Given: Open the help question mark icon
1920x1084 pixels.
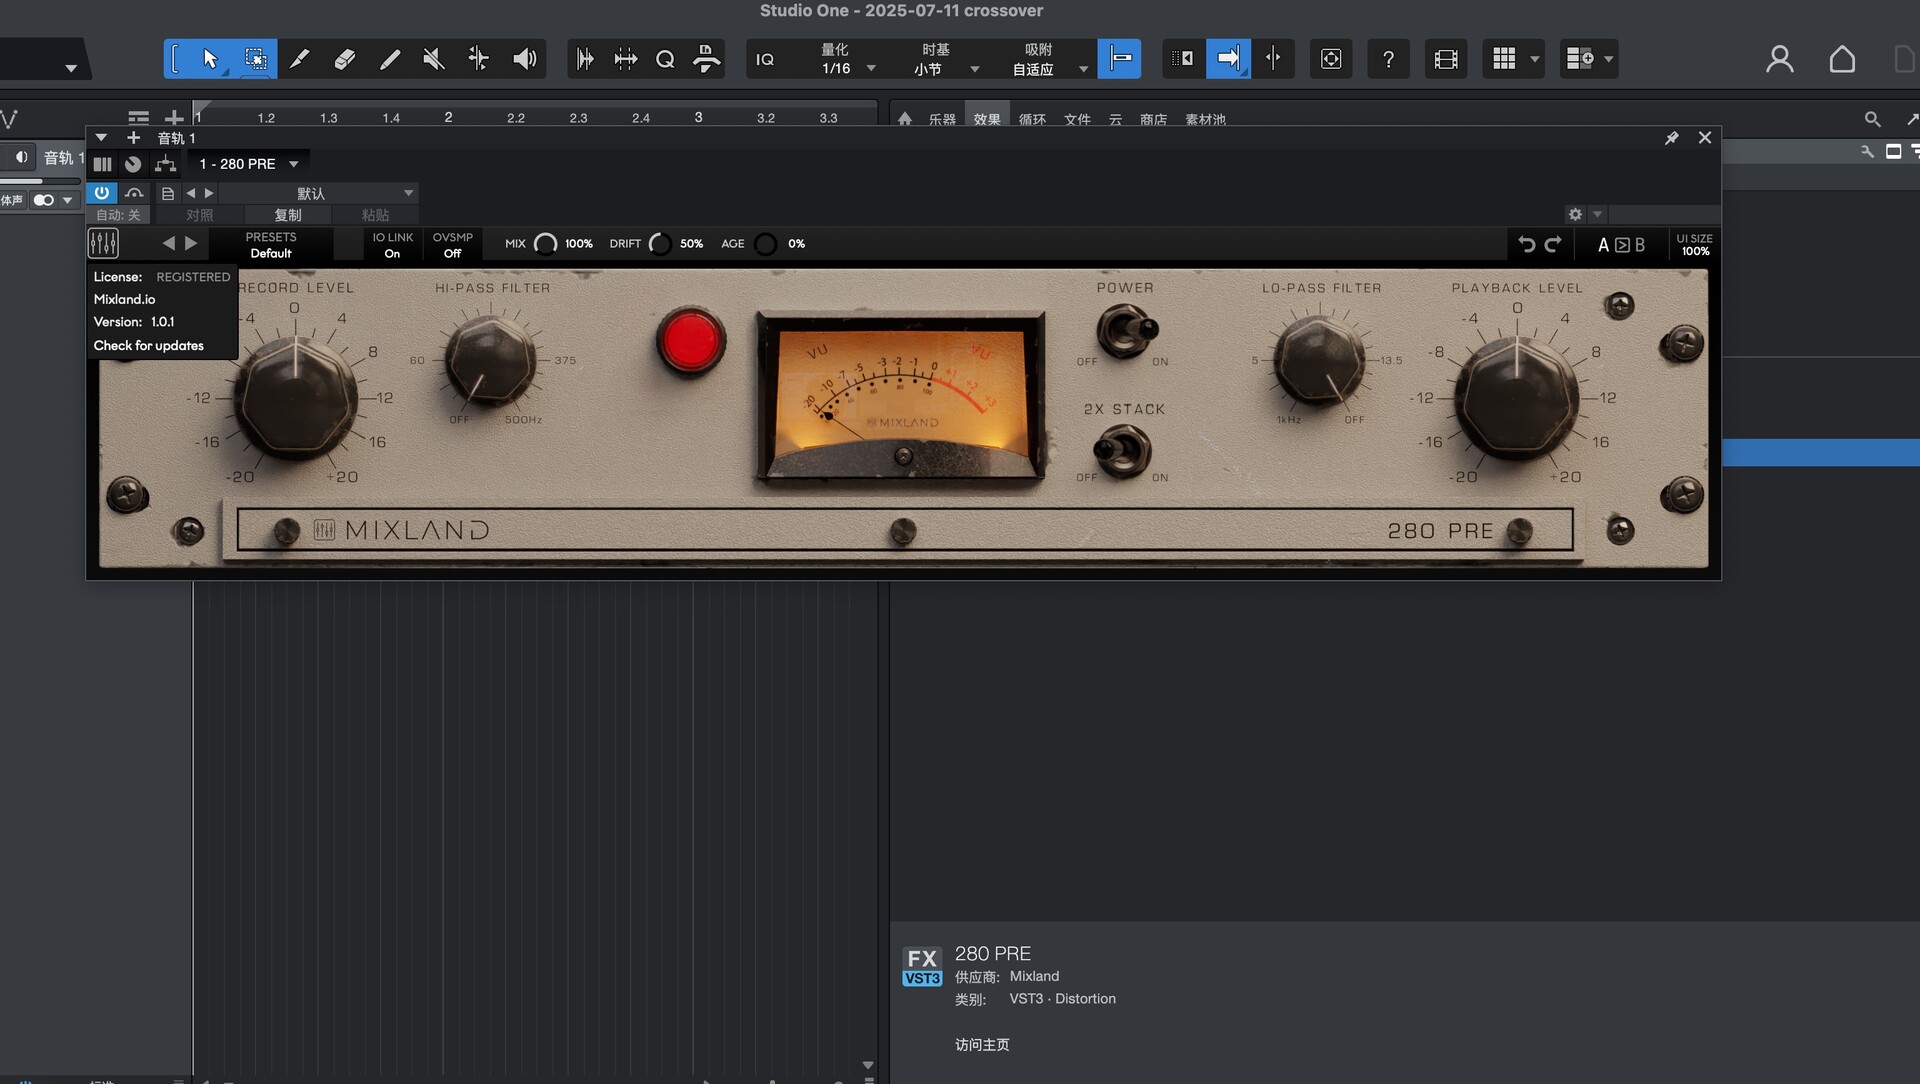Looking at the screenshot, I should pyautogui.click(x=1388, y=59).
